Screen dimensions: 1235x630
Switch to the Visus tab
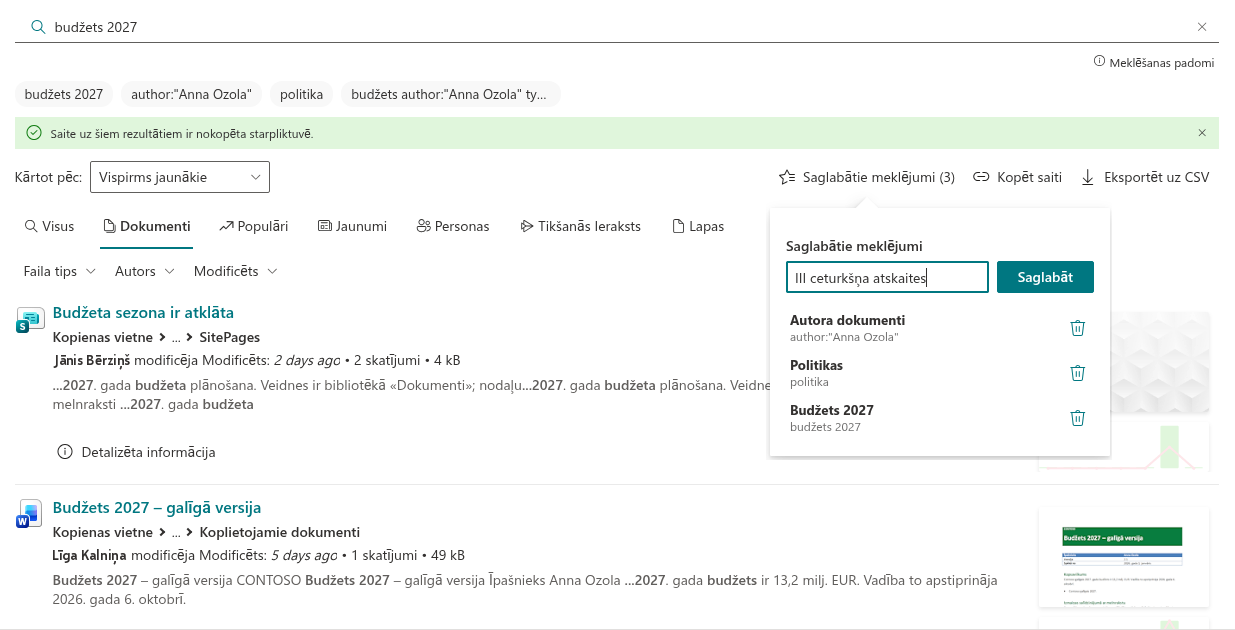point(49,226)
